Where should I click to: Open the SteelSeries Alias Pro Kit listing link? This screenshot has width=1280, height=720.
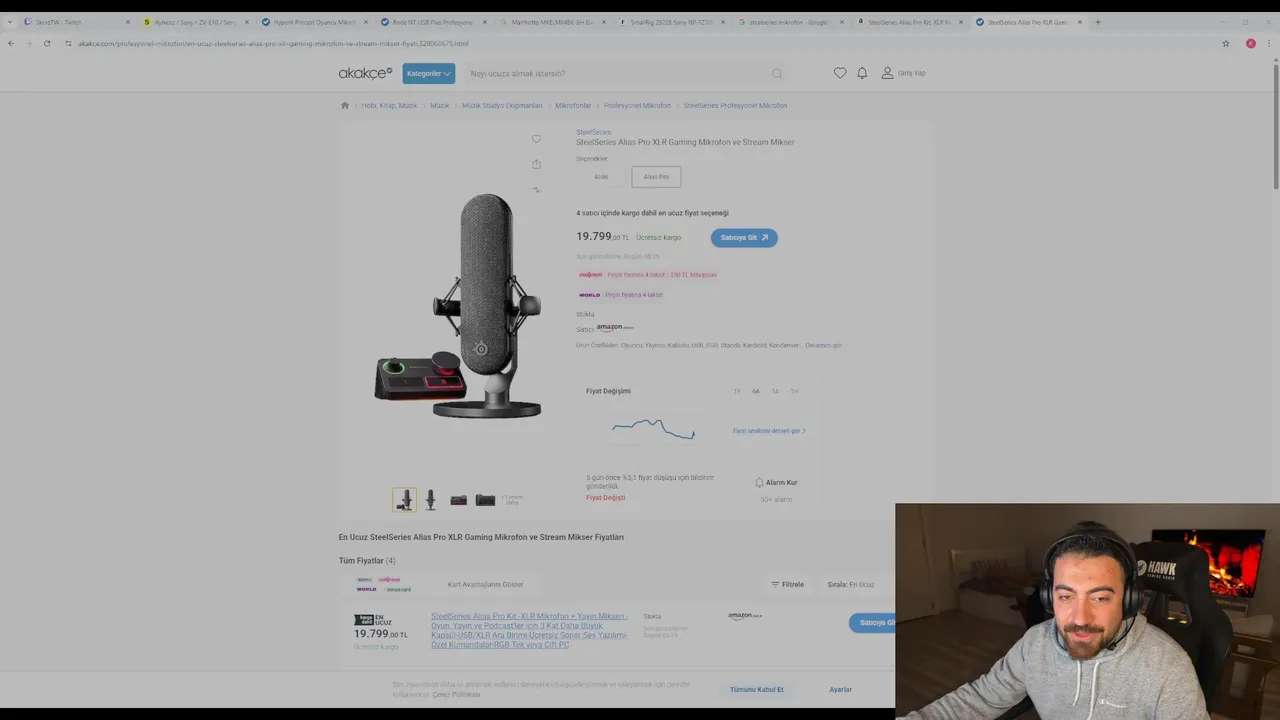pos(530,631)
